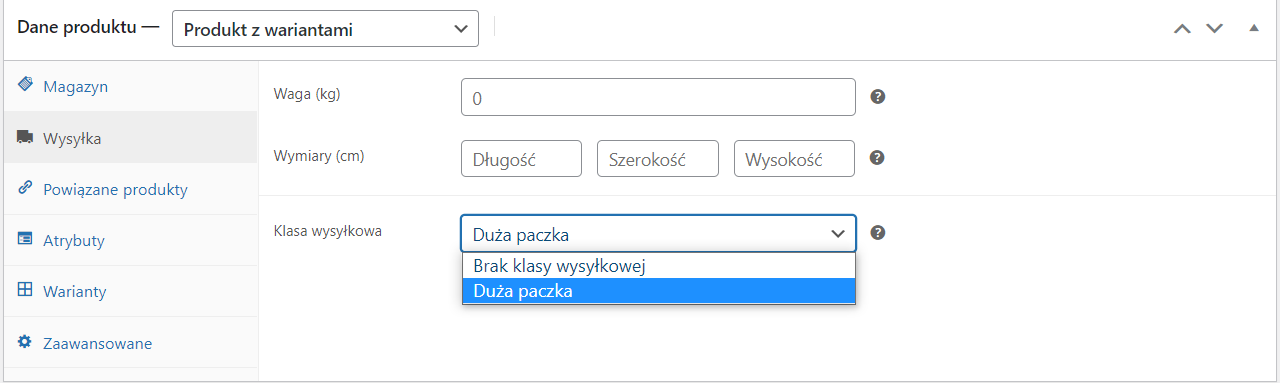Click the Zaawansowane gear icon
The width and height of the screenshot is (1280, 383).
(25, 342)
